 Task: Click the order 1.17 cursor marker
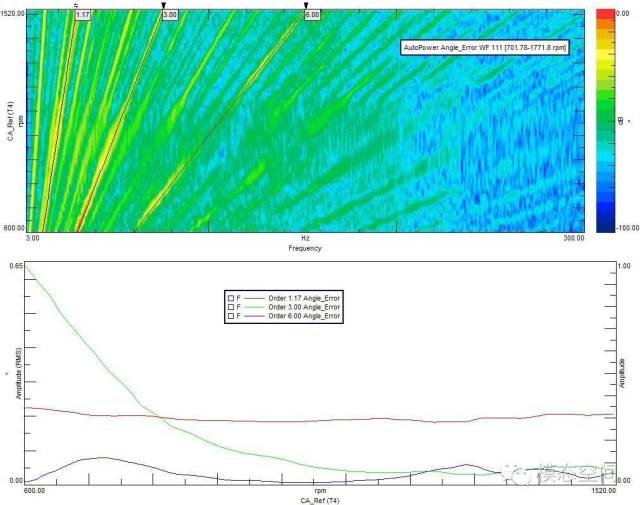click(82, 15)
